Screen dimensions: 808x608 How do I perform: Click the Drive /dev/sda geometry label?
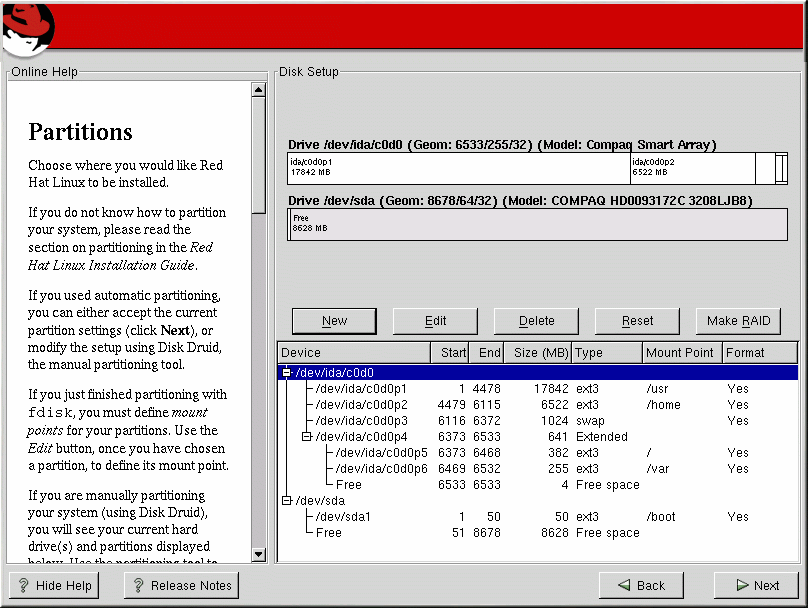(x=520, y=200)
